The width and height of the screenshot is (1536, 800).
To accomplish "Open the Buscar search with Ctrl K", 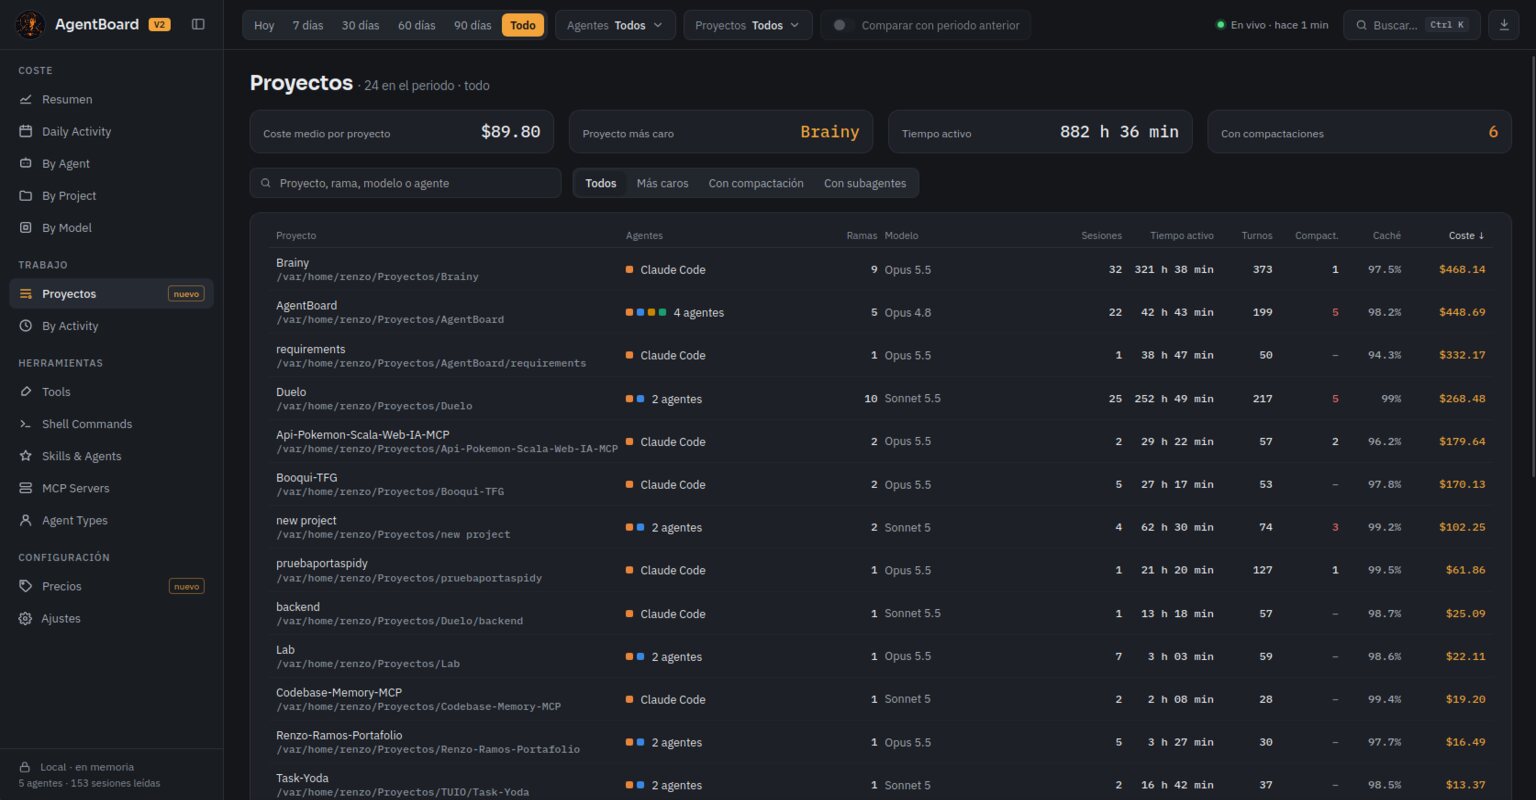I will (1412, 25).
